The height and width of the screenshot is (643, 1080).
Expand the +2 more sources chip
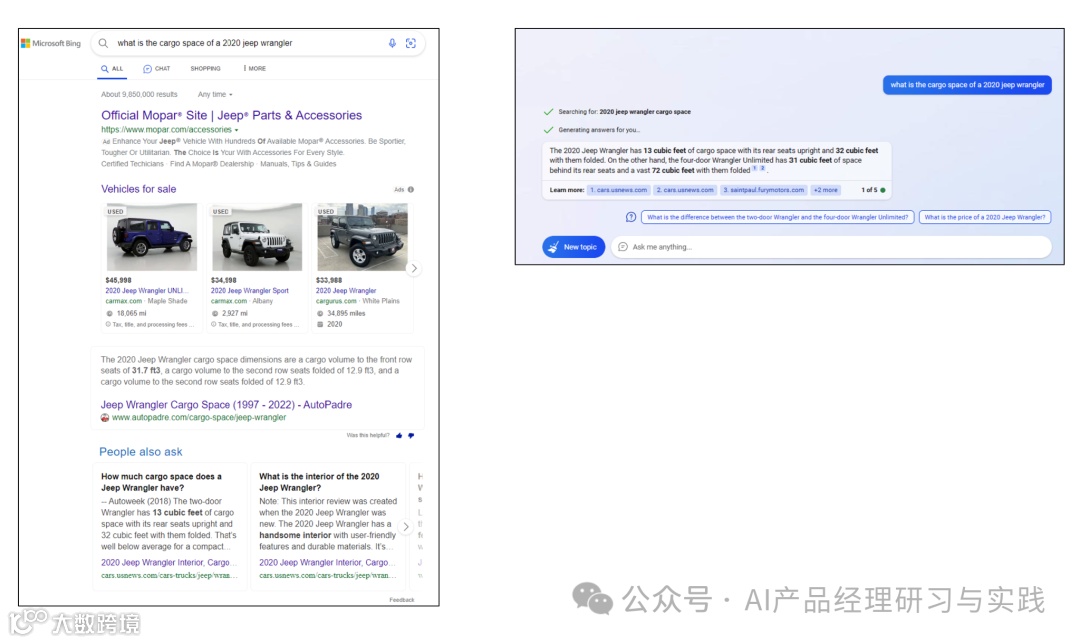tap(825, 190)
